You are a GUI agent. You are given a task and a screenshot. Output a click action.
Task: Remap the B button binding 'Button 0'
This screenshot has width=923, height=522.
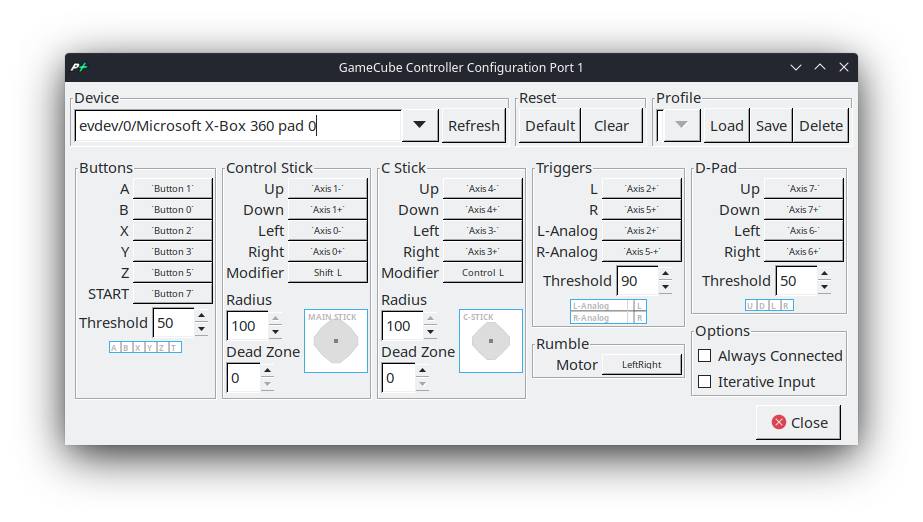172,210
